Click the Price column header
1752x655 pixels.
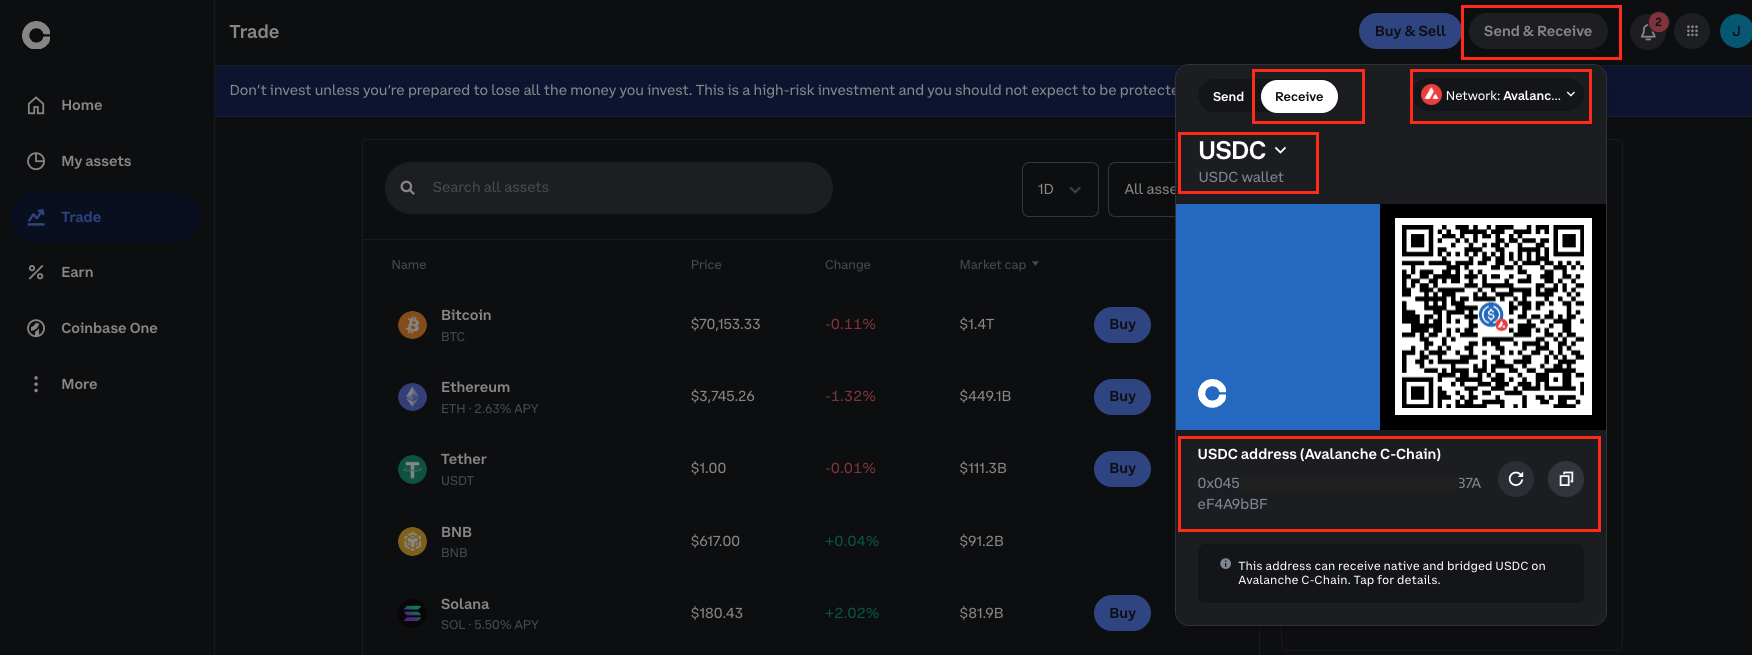pyautogui.click(x=706, y=265)
